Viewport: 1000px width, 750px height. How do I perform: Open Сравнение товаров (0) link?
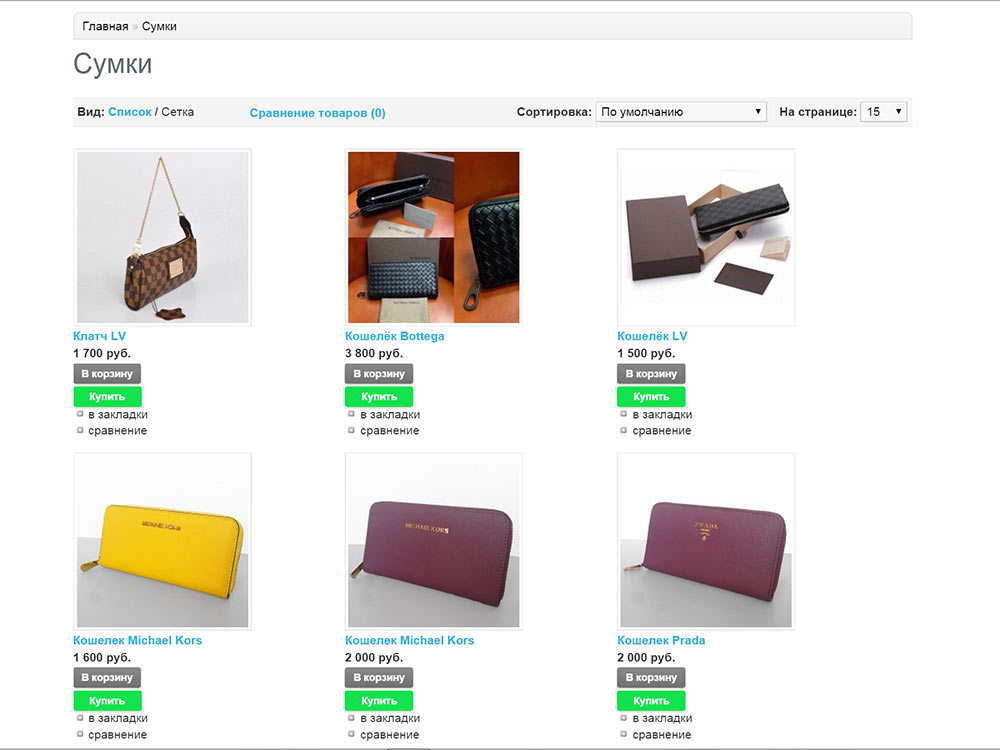coord(317,113)
